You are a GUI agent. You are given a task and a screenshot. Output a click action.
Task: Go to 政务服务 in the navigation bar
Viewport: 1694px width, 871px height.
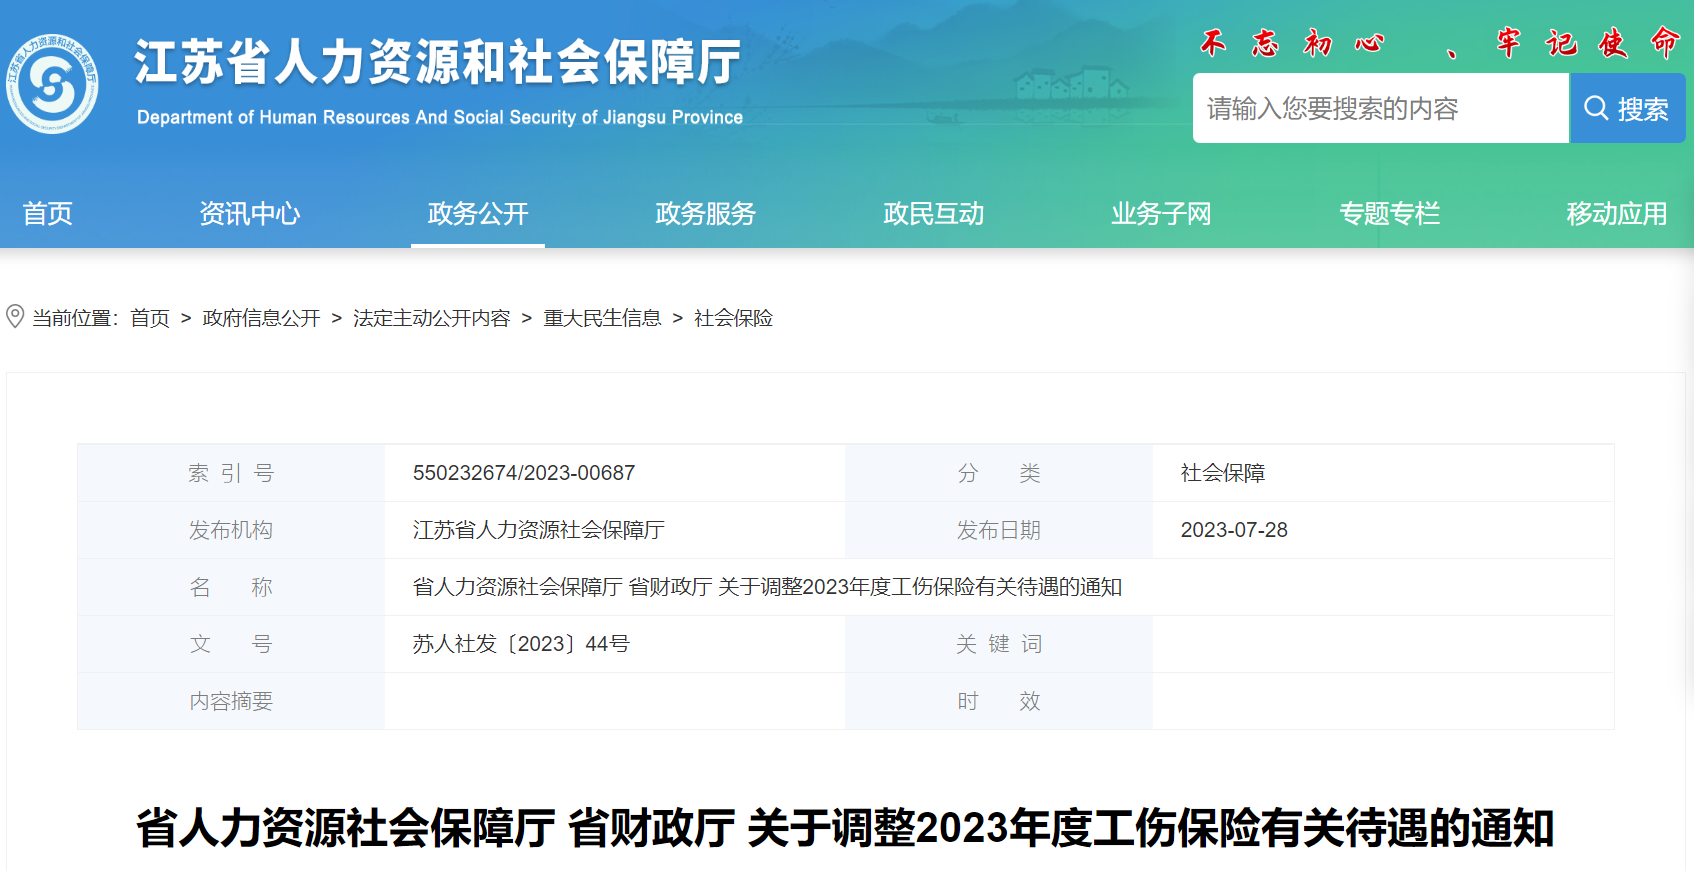[x=705, y=214]
